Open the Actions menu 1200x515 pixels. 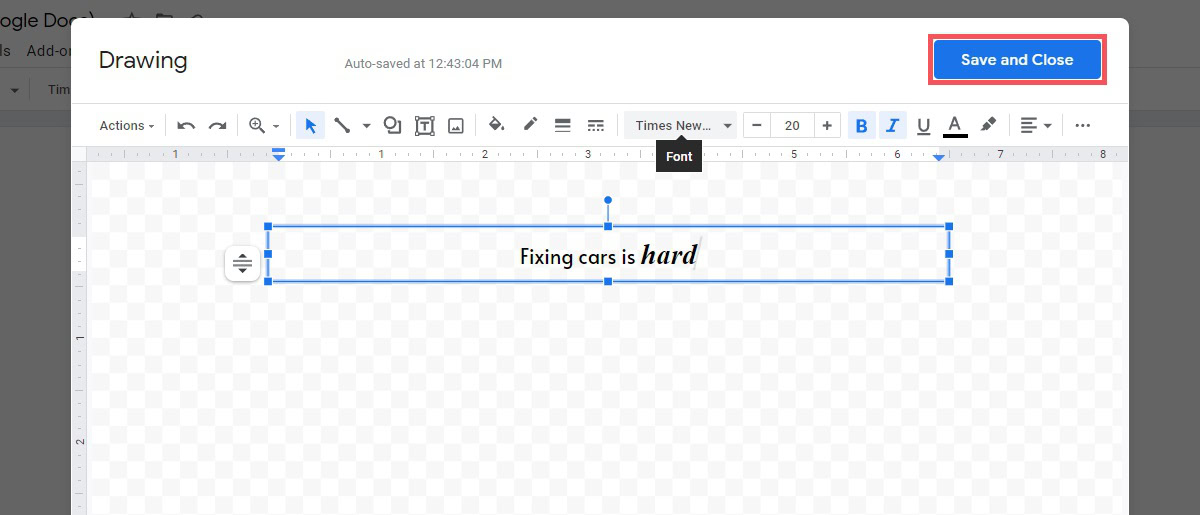127,125
